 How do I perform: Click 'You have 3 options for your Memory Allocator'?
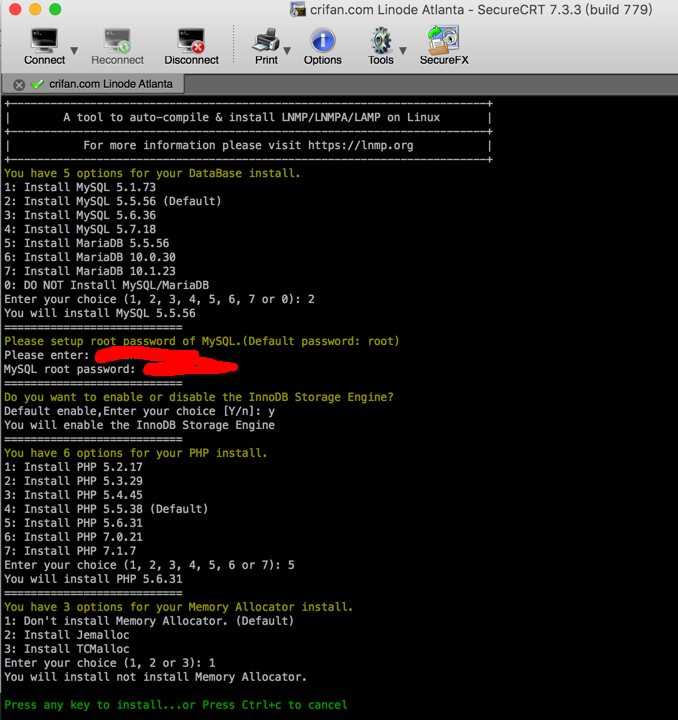pos(179,607)
